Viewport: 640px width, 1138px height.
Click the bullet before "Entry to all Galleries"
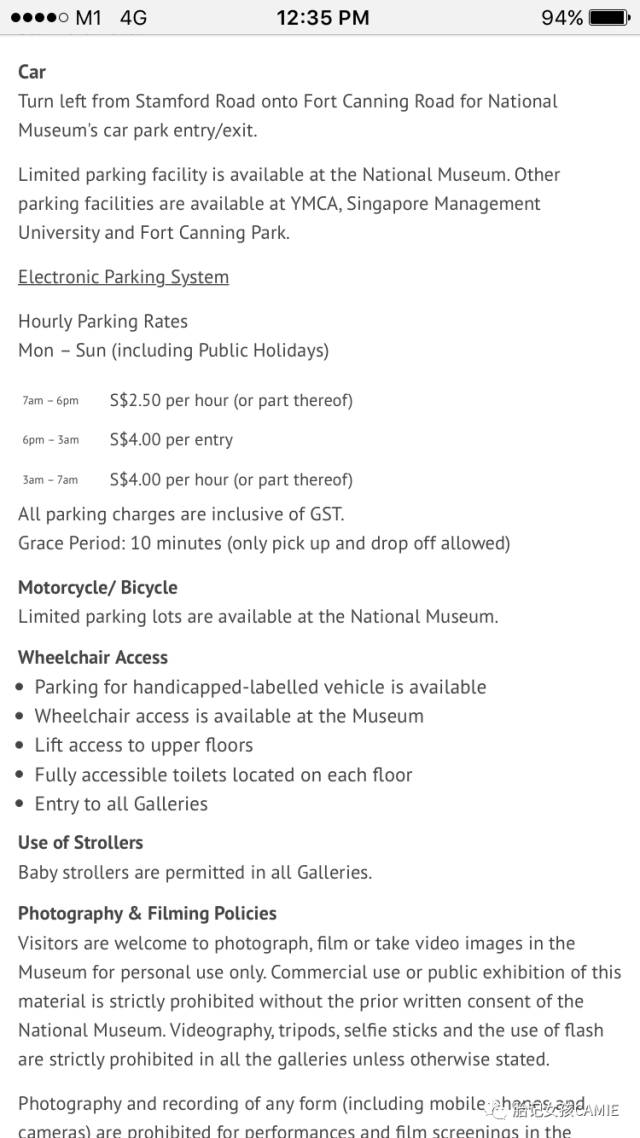click(x=23, y=804)
